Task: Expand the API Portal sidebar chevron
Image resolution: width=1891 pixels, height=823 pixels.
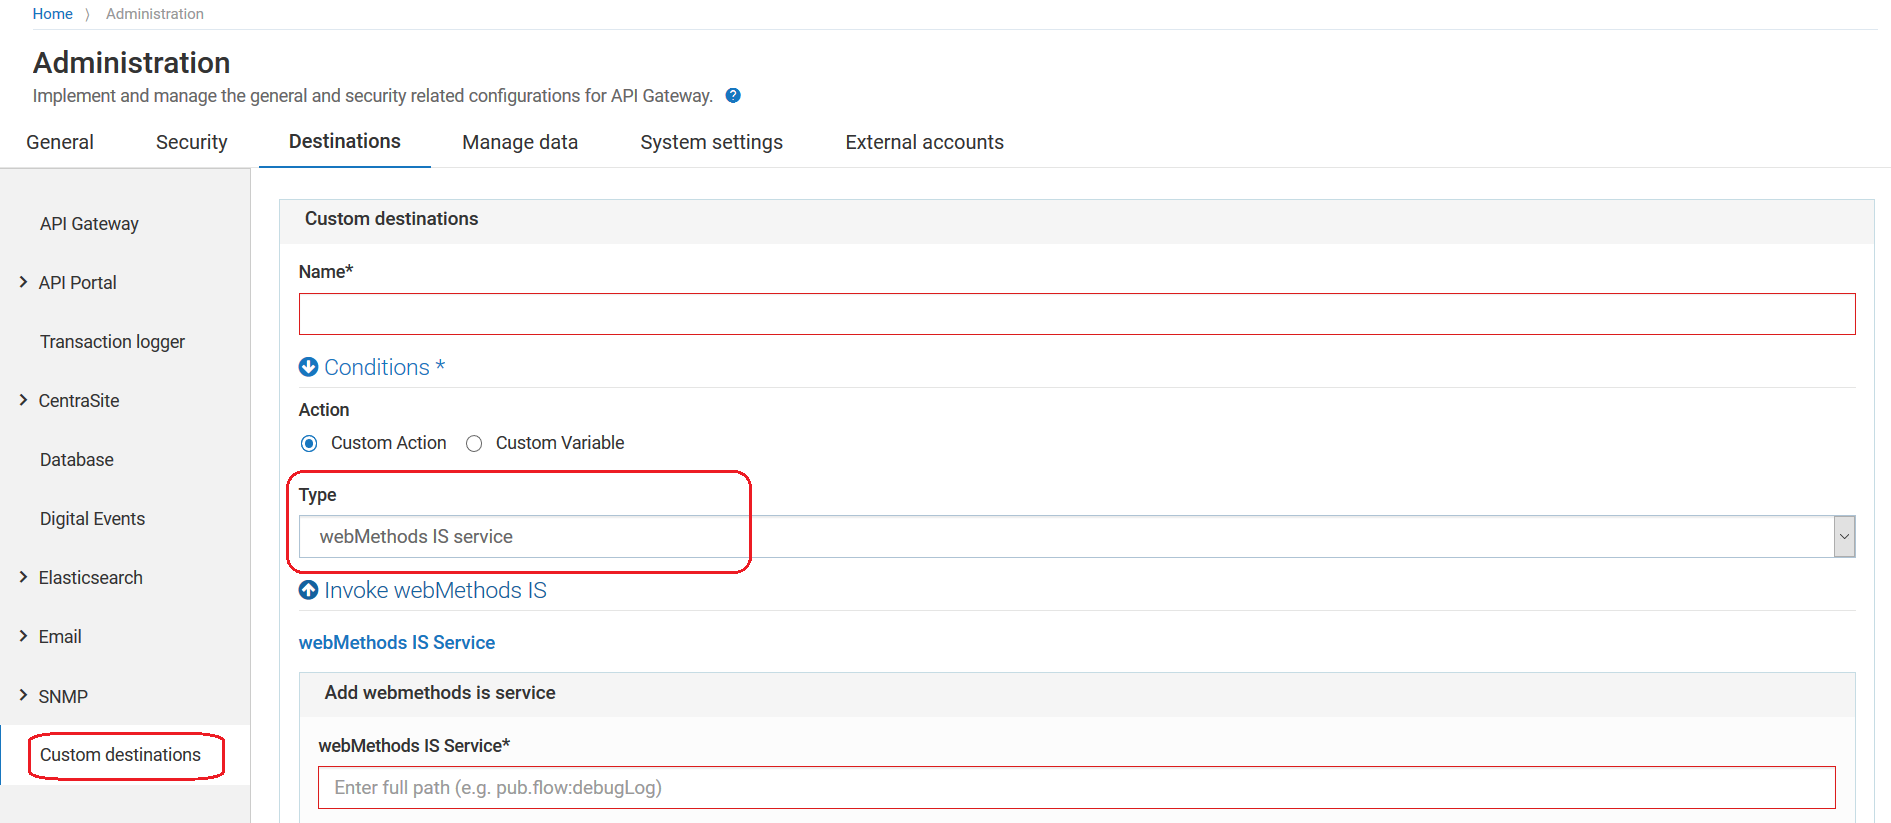Action: tap(23, 282)
